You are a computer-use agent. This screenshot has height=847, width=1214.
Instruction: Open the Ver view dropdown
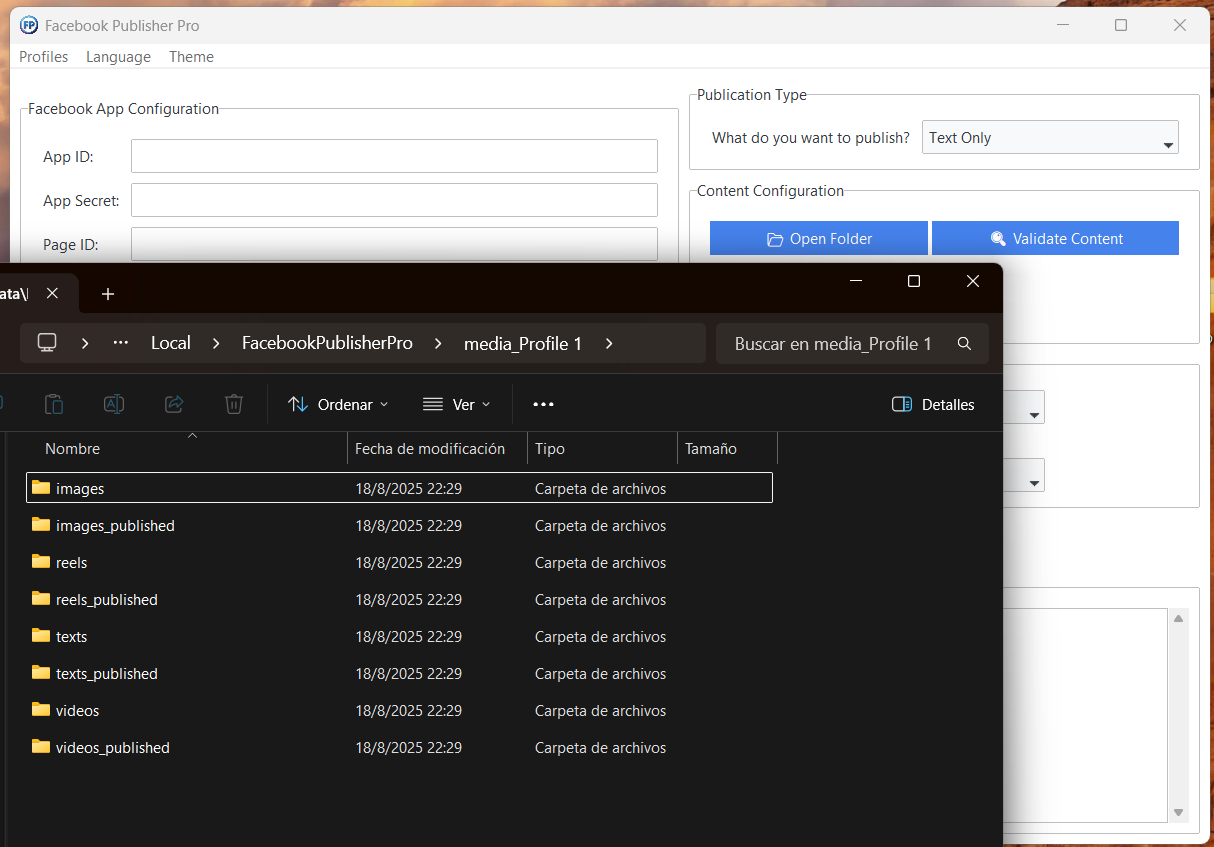click(457, 404)
